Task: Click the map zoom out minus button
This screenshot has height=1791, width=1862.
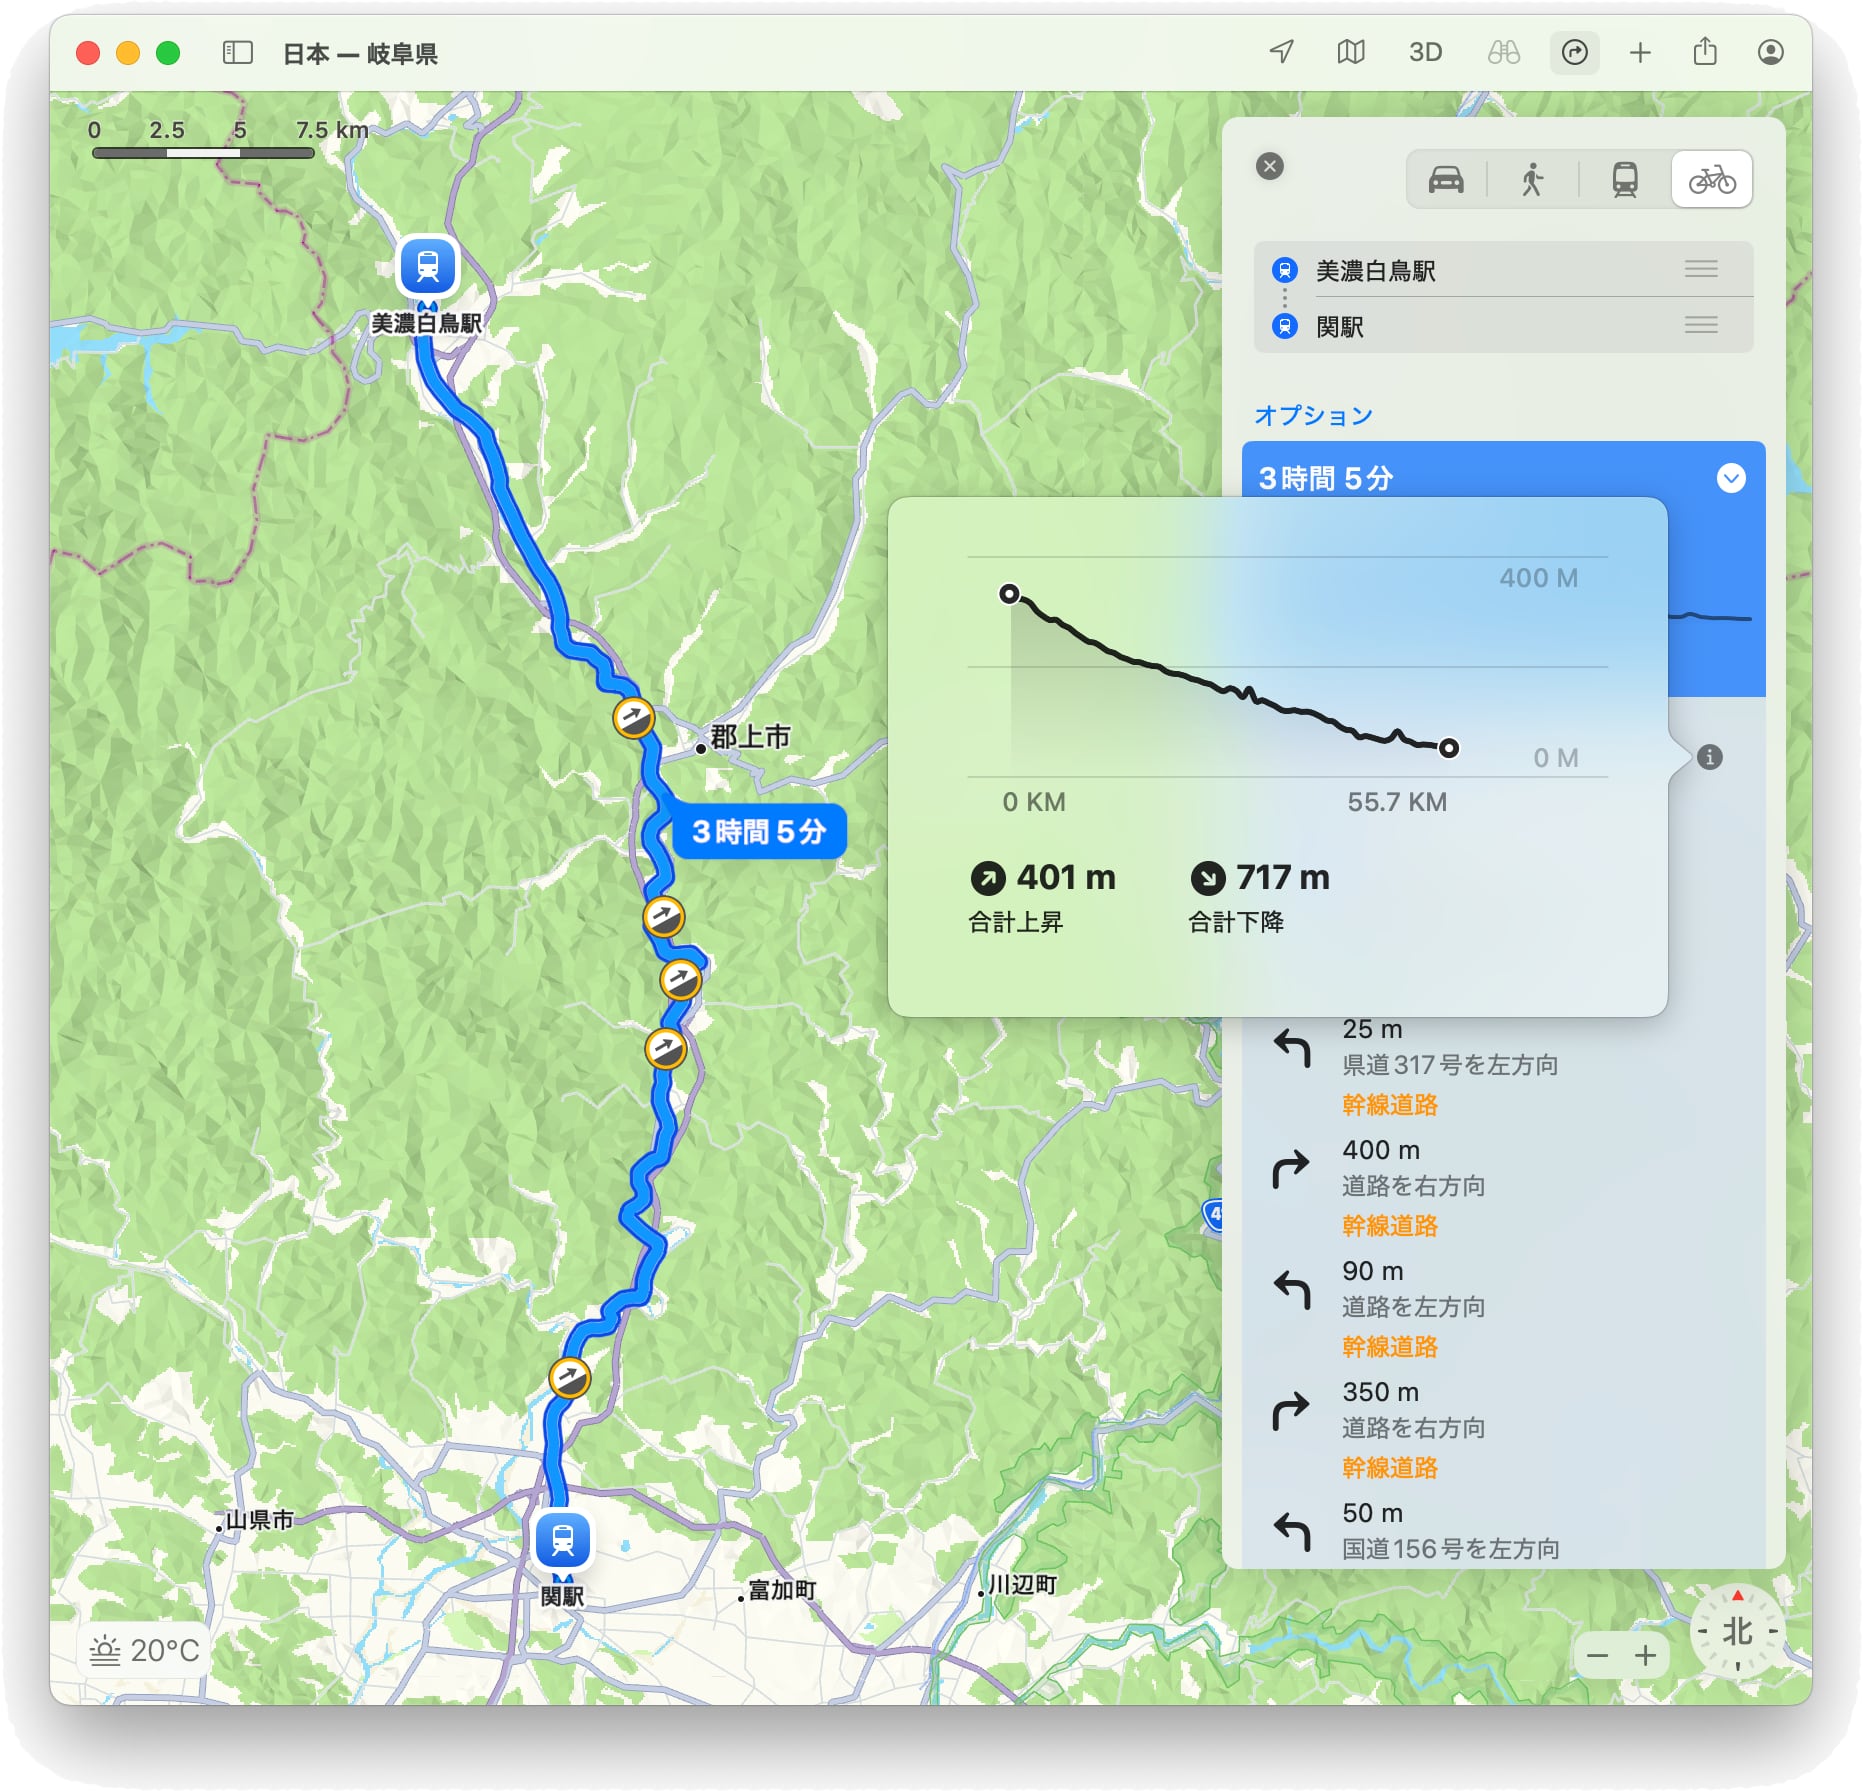Action: click(x=1597, y=1656)
